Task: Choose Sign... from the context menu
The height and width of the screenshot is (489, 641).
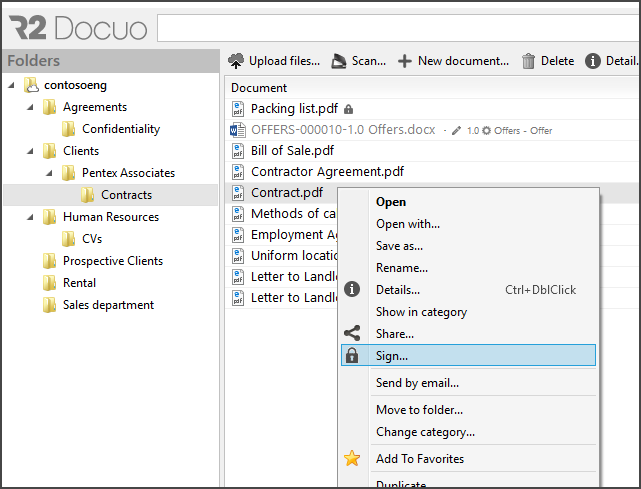Action: pyautogui.click(x=392, y=356)
